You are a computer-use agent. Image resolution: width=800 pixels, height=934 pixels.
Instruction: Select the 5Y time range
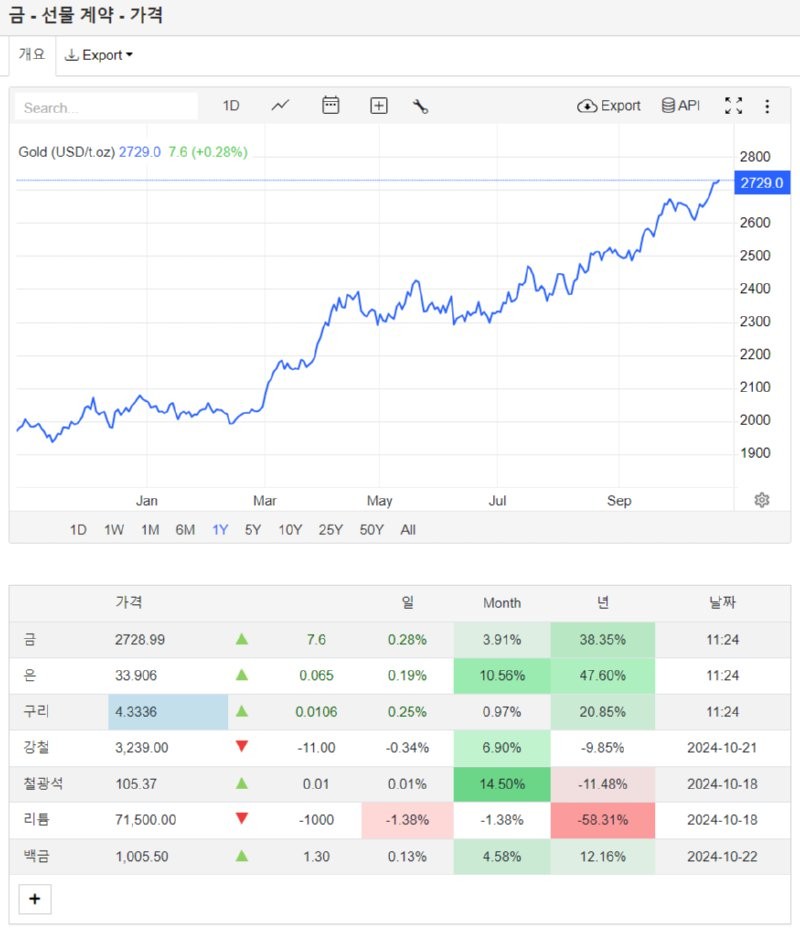click(253, 530)
